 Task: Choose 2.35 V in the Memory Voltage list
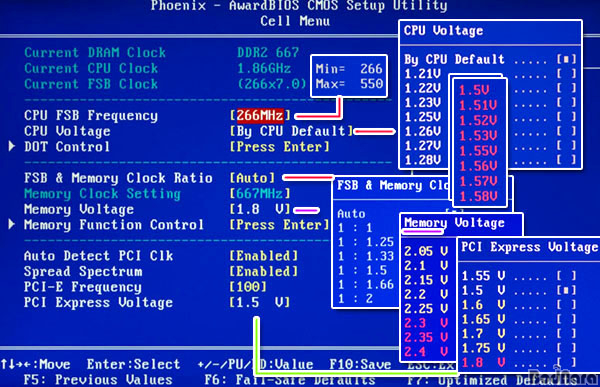426,337
